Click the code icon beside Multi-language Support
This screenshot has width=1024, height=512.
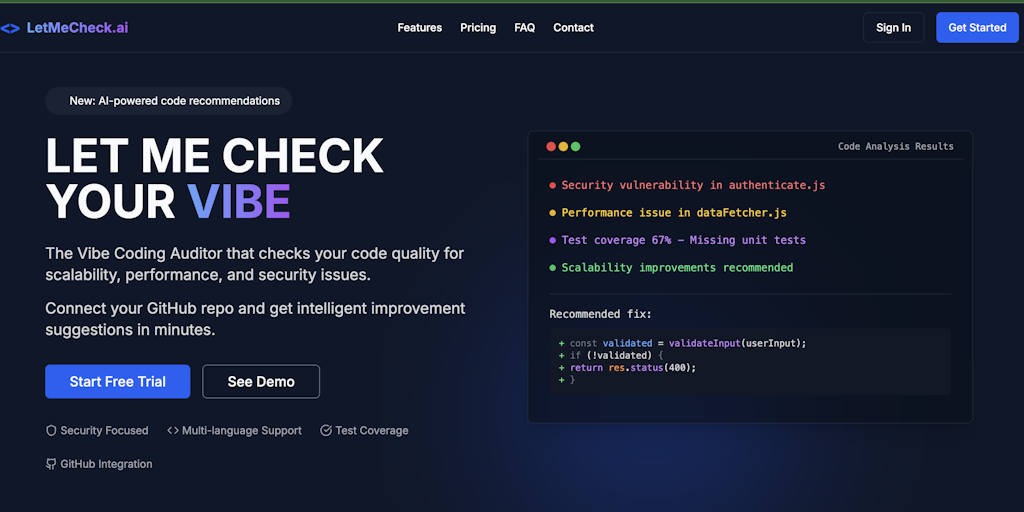tap(173, 430)
